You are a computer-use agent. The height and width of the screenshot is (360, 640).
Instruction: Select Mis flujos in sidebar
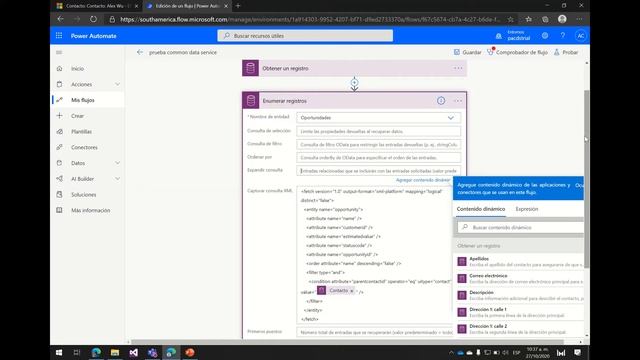pyautogui.click(x=82, y=100)
